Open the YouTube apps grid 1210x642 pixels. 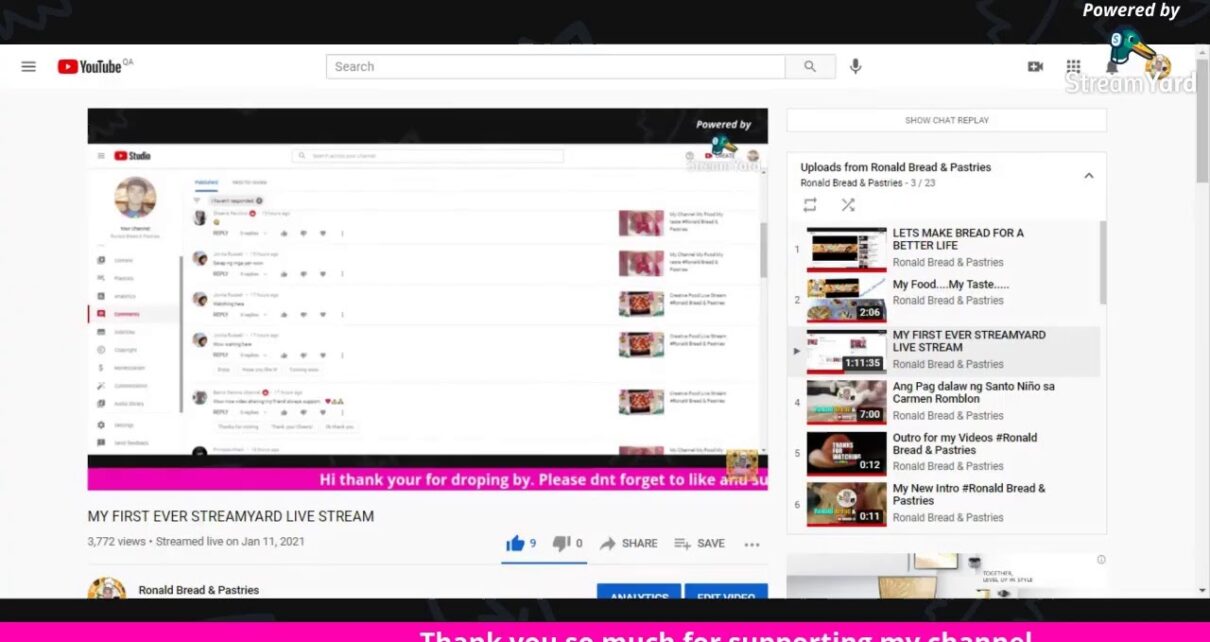[1073, 67]
